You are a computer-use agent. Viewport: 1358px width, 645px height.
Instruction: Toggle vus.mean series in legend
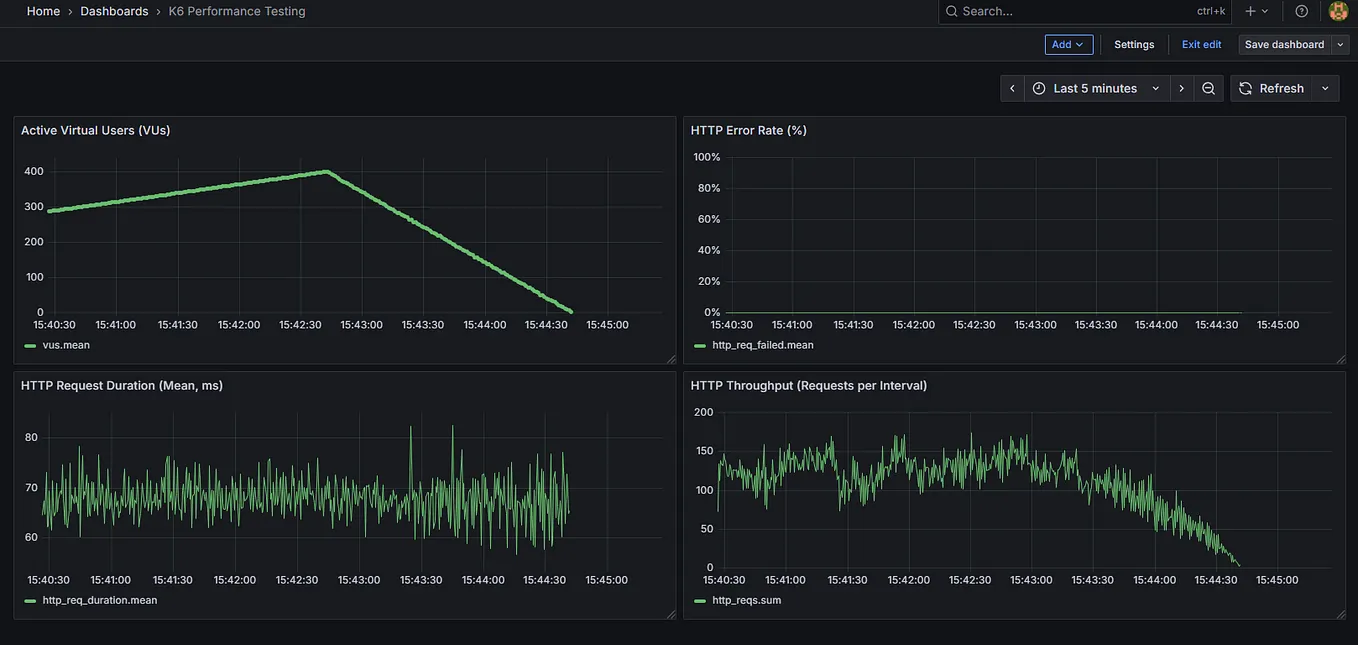point(66,345)
